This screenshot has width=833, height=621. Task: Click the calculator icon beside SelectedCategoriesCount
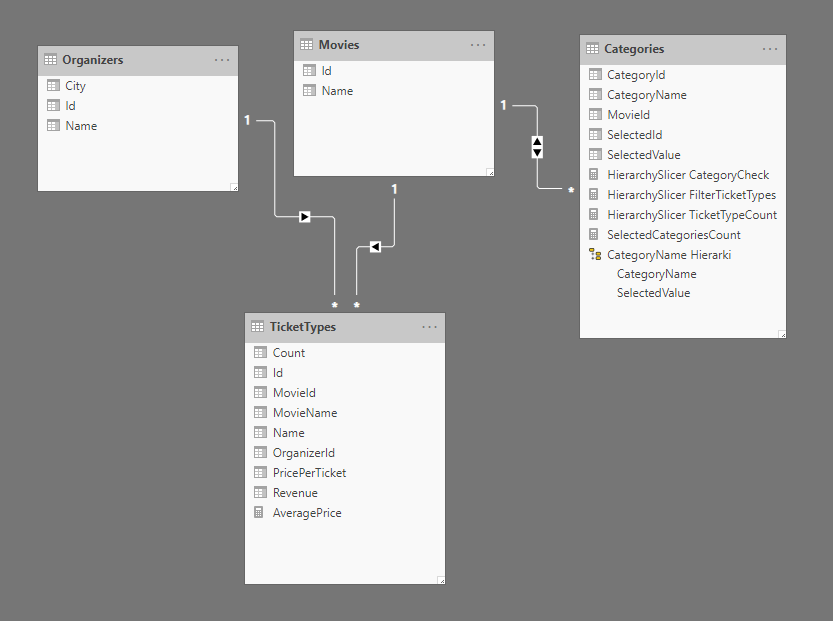(x=594, y=234)
